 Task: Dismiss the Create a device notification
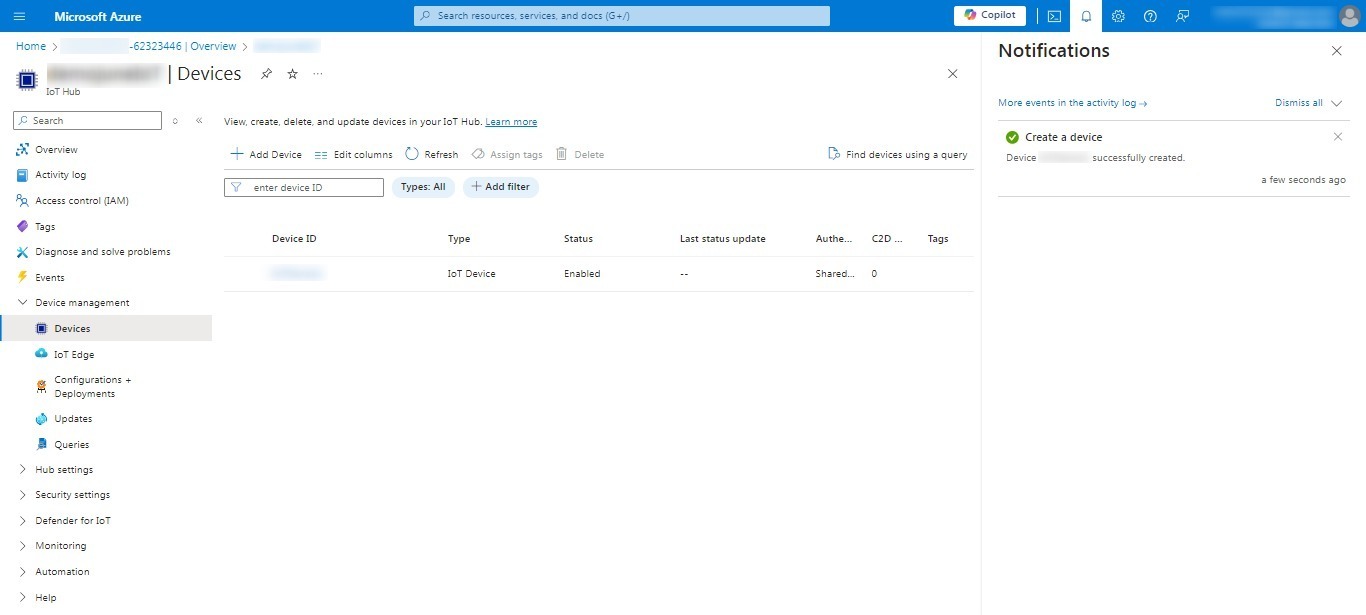1338,137
